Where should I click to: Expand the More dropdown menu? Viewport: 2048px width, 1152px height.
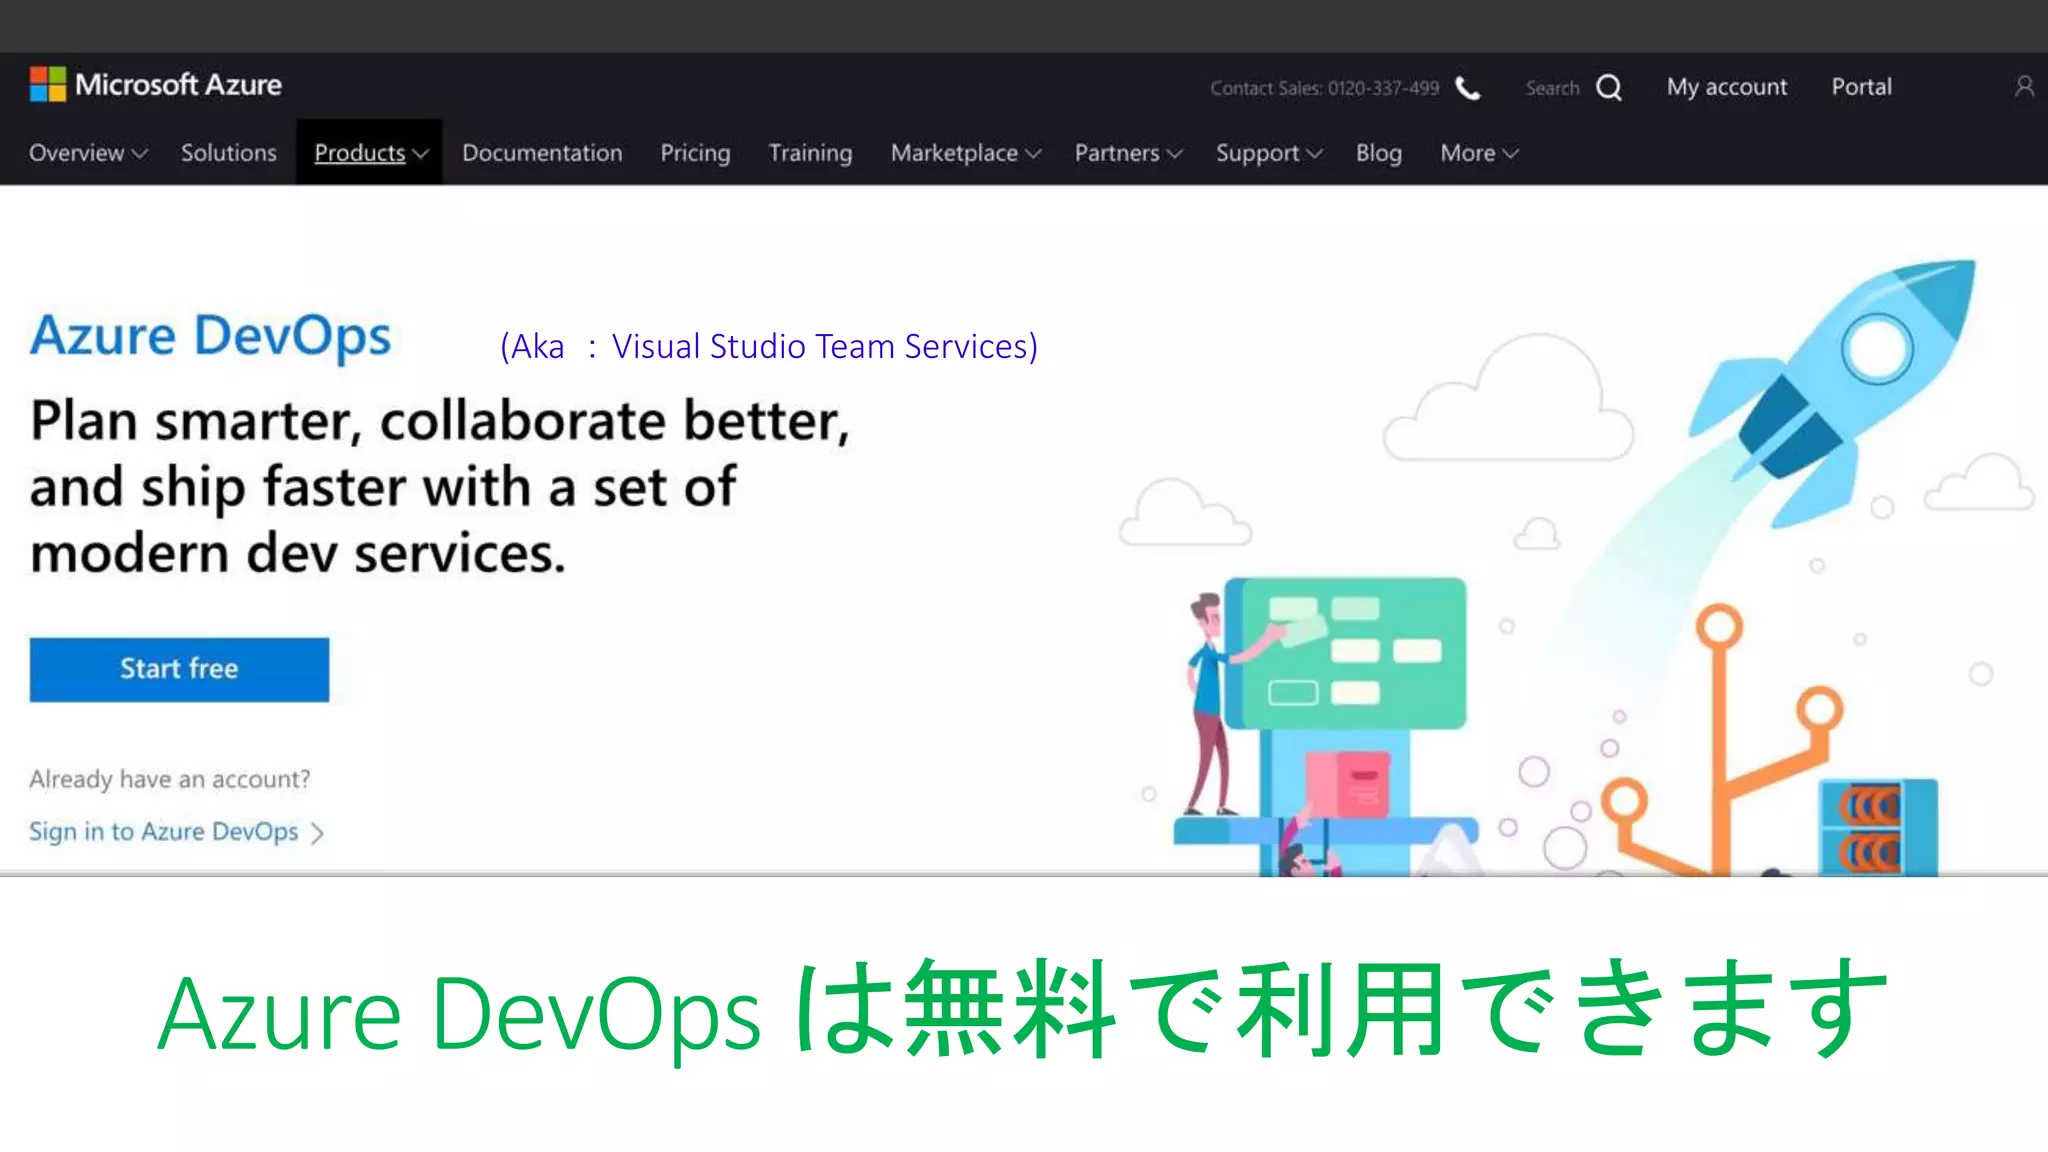pos(1479,153)
